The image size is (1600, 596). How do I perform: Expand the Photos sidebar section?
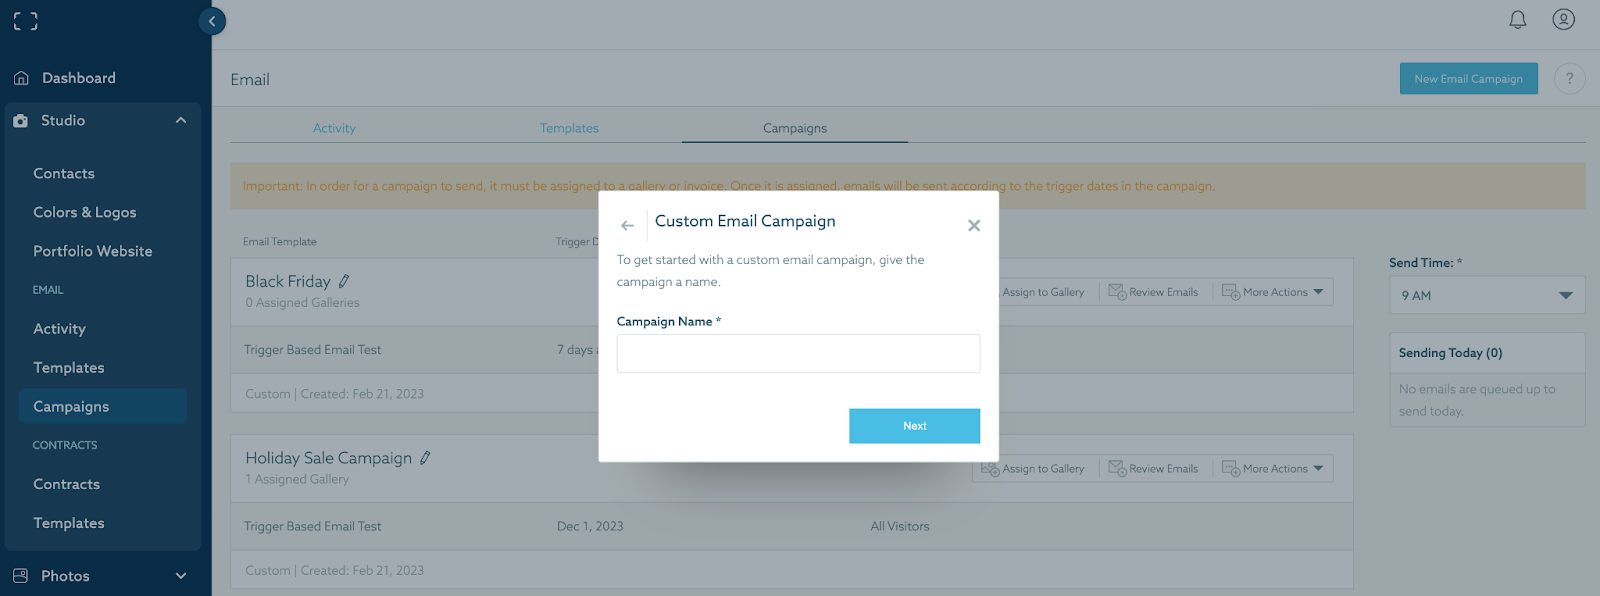click(x=181, y=576)
